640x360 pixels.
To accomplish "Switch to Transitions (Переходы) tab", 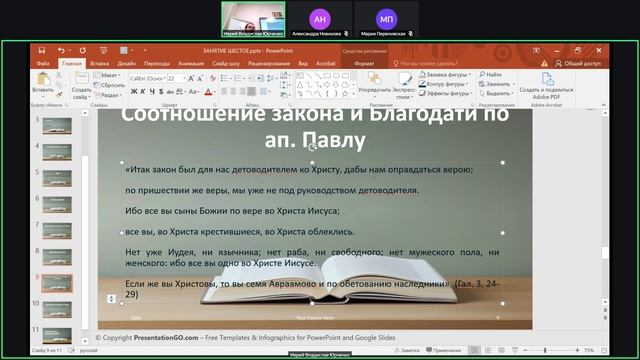I will coord(157,63).
